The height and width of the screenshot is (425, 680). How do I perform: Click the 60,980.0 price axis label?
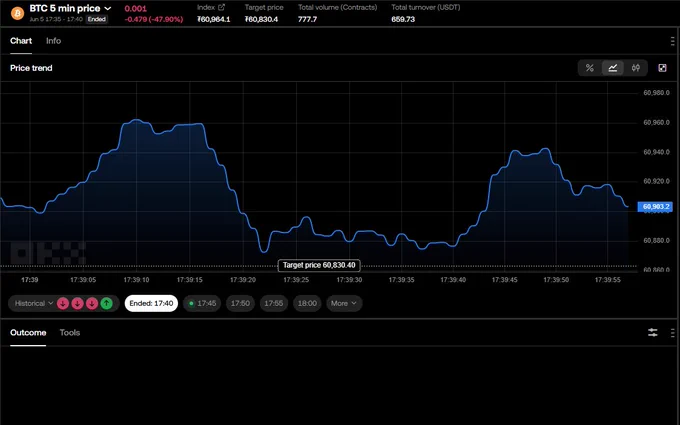coord(656,93)
